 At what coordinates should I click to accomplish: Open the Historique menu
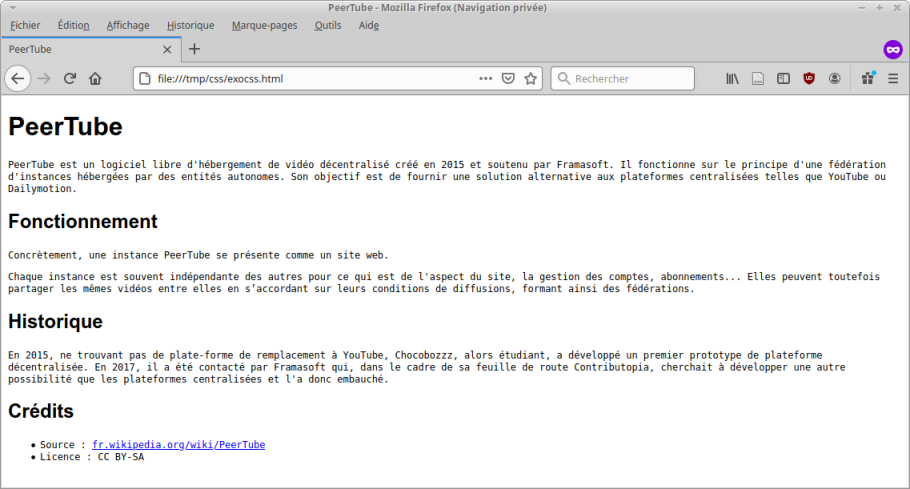coord(190,26)
